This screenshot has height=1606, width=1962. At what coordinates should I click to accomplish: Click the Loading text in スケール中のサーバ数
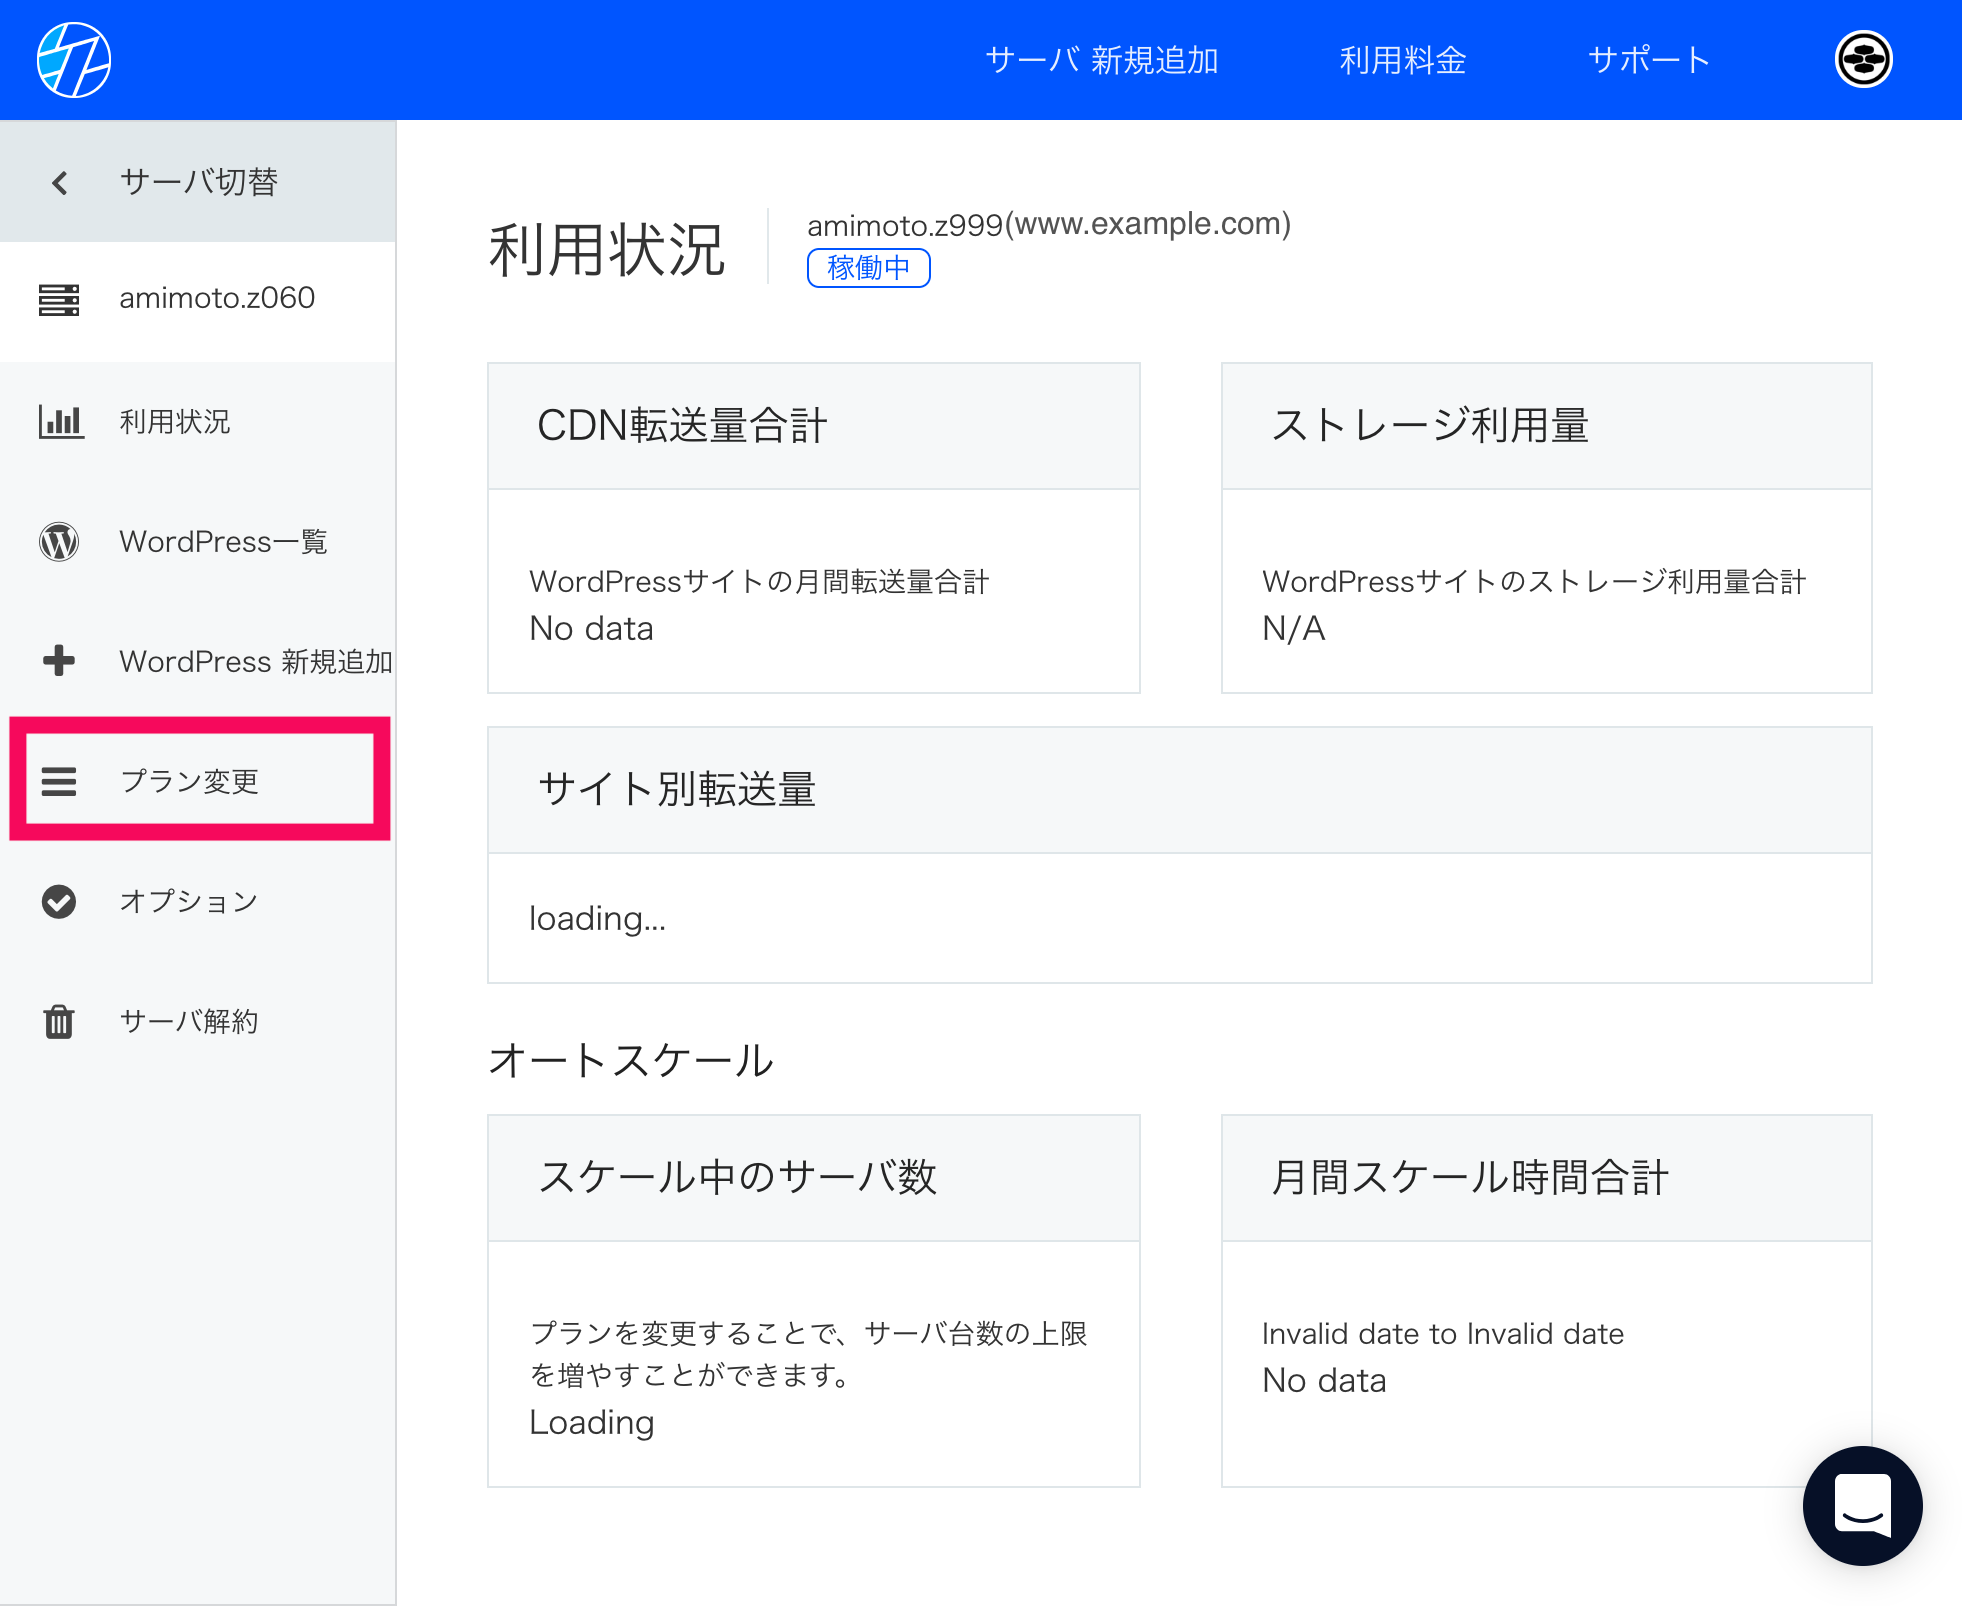coord(592,1423)
